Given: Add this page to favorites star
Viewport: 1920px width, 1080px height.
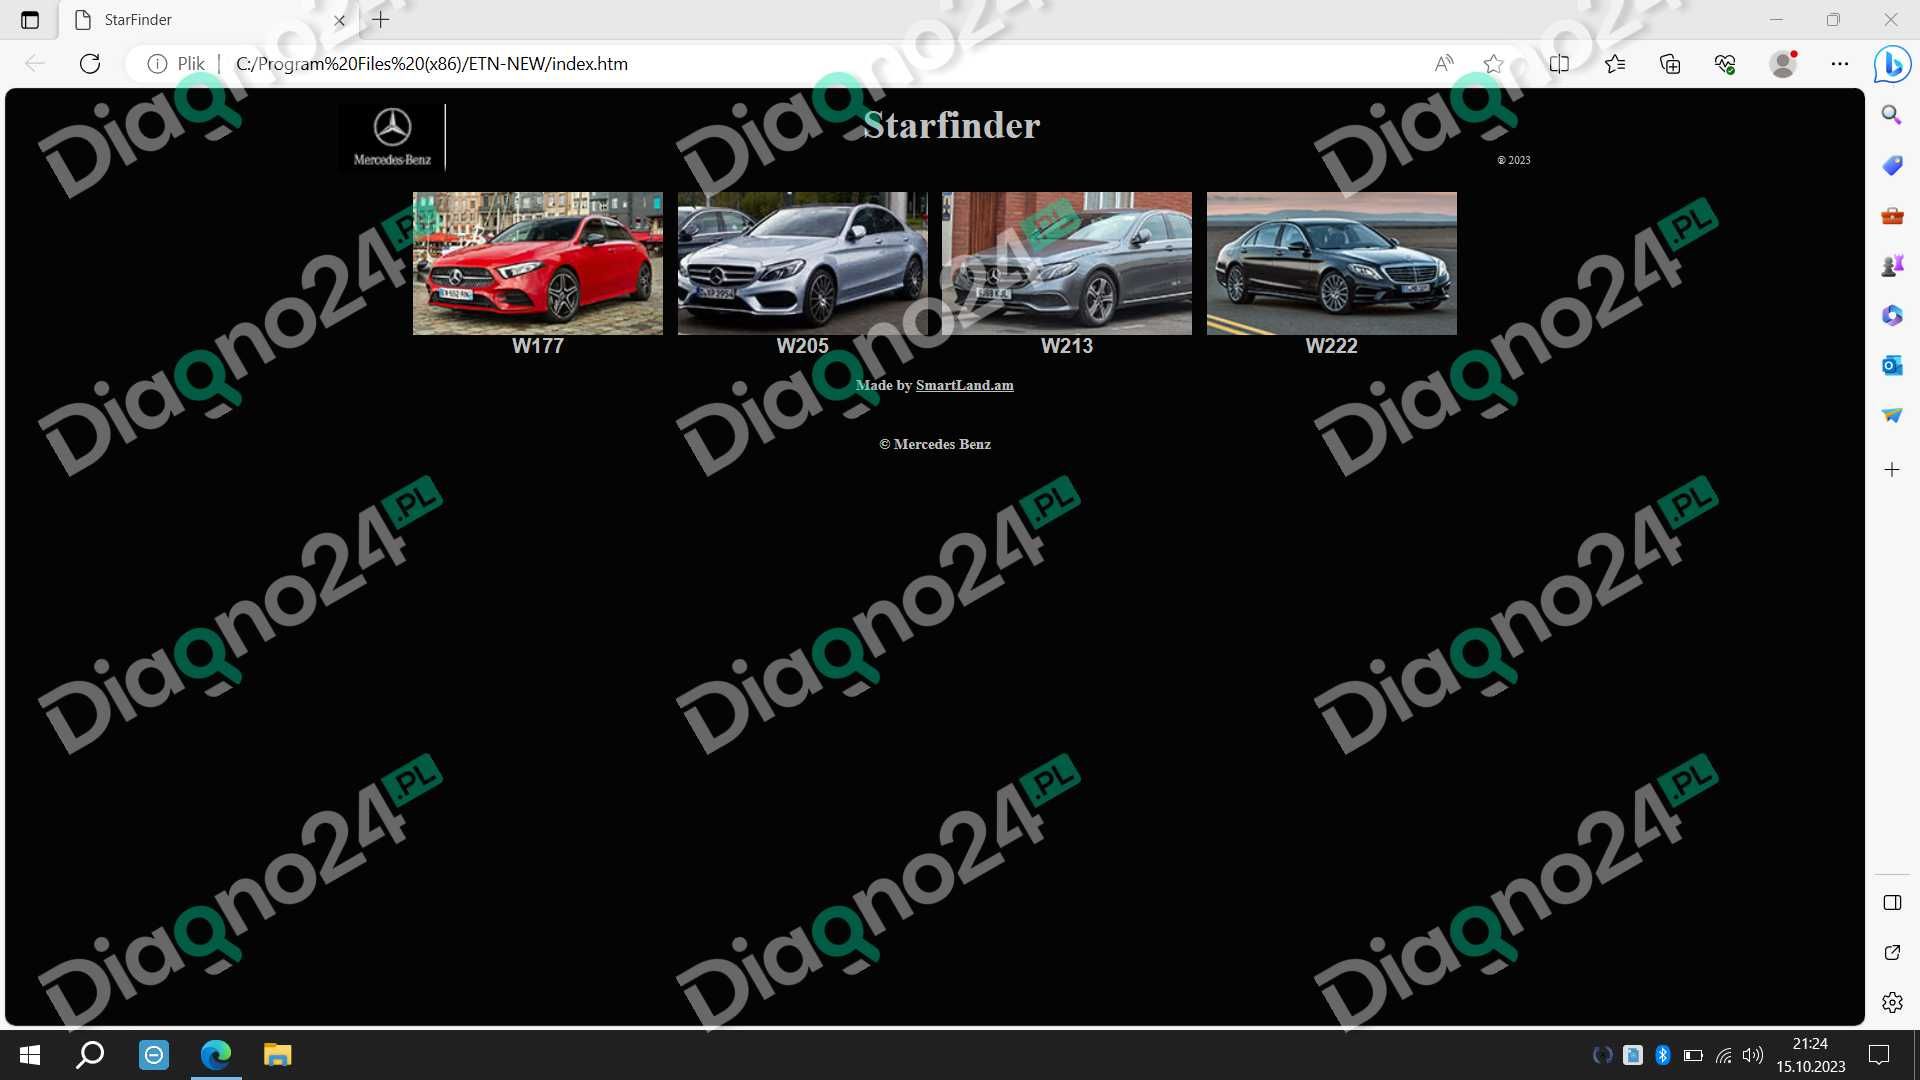Looking at the screenshot, I should [1493, 64].
